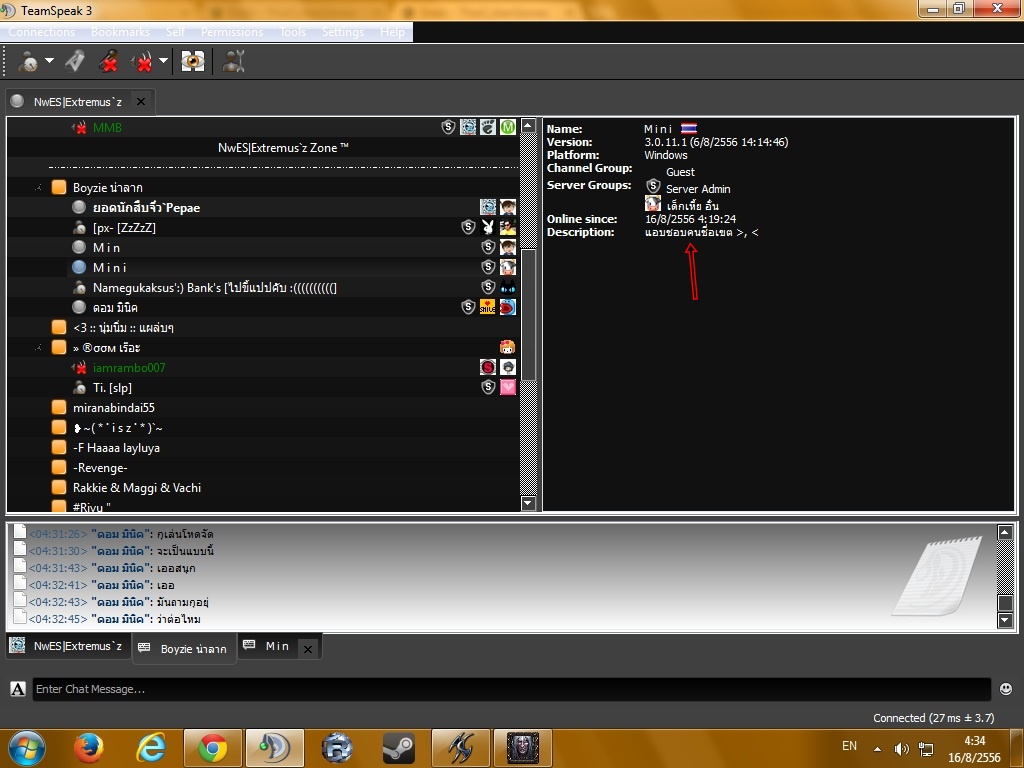Open the Permissions menu
Image resolution: width=1024 pixels, height=768 pixels.
pyautogui.click(x=232, y=32)
